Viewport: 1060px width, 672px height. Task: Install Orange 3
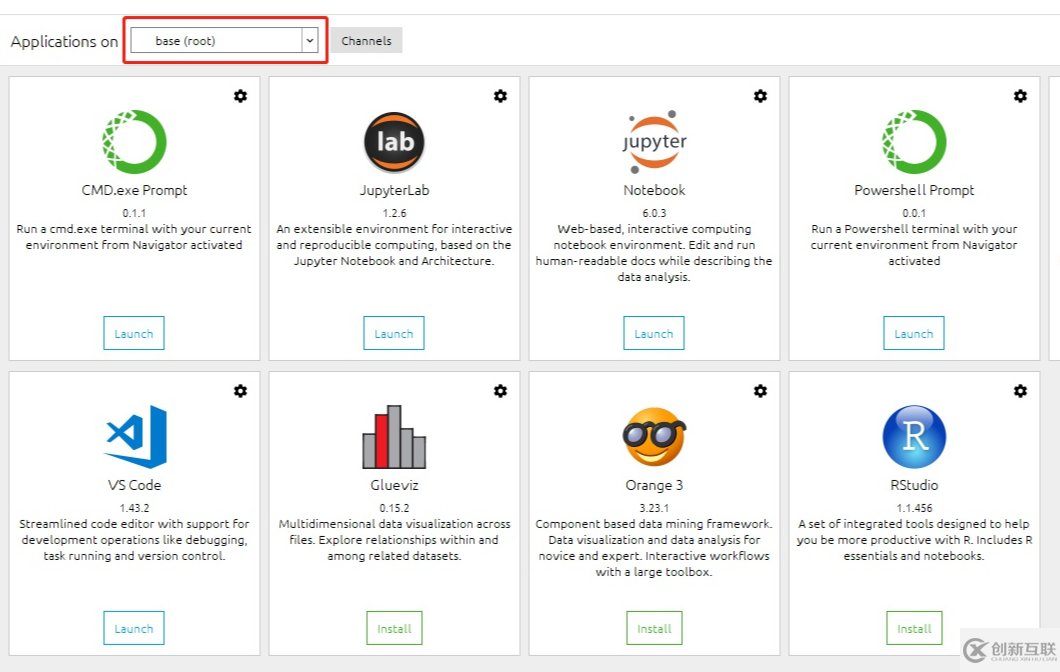(x=654, y=628)
